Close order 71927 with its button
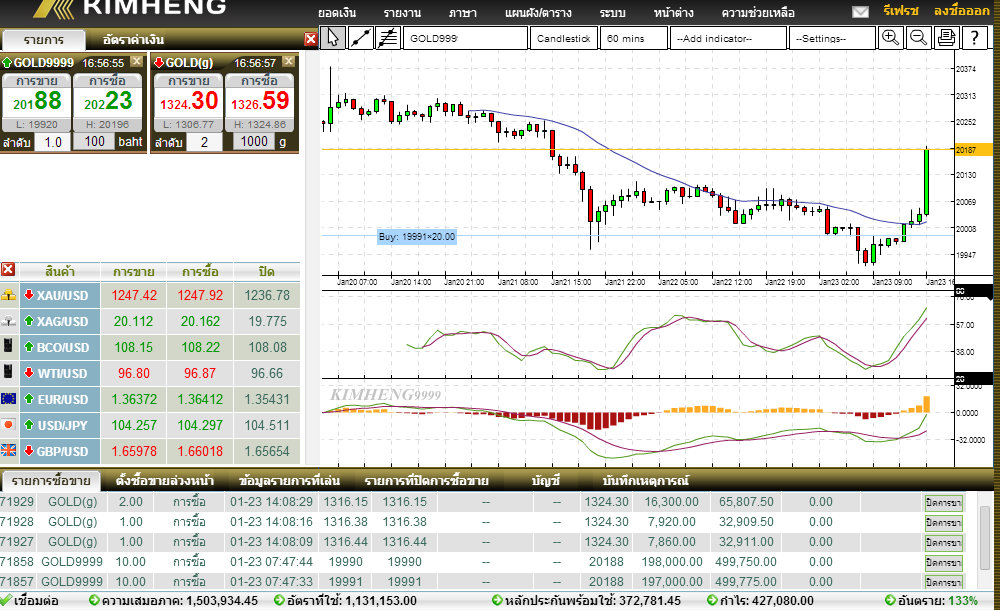Image resolution: width=1000 pixels, height=610 pixels. coord(943,542)
